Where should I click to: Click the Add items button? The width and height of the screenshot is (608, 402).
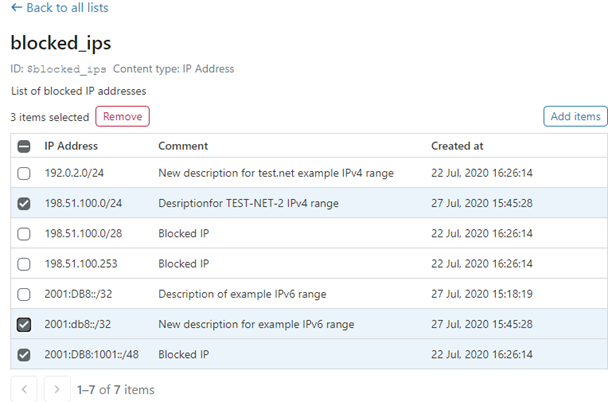pyautogui.click(x=575, y=117)
